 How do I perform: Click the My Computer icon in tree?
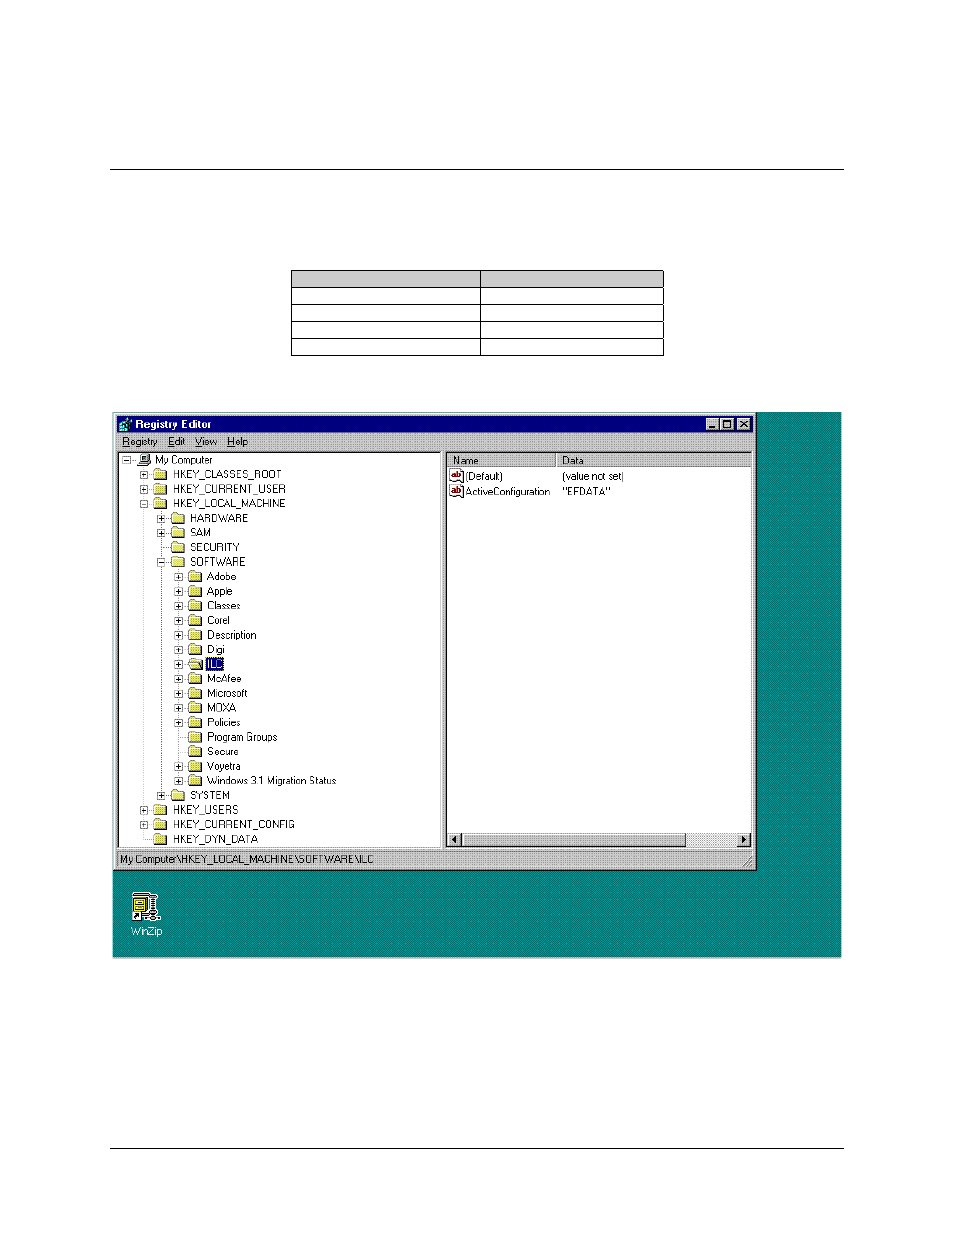pos(144,460)
